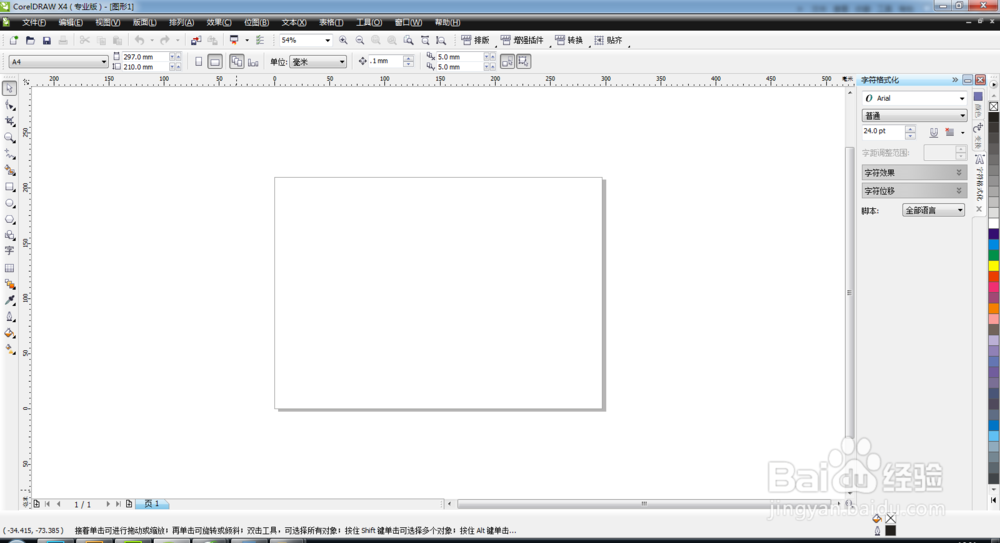1000x543 pixels.
Task: Select the Crop tool in toolbox
Action: (10, 121)
